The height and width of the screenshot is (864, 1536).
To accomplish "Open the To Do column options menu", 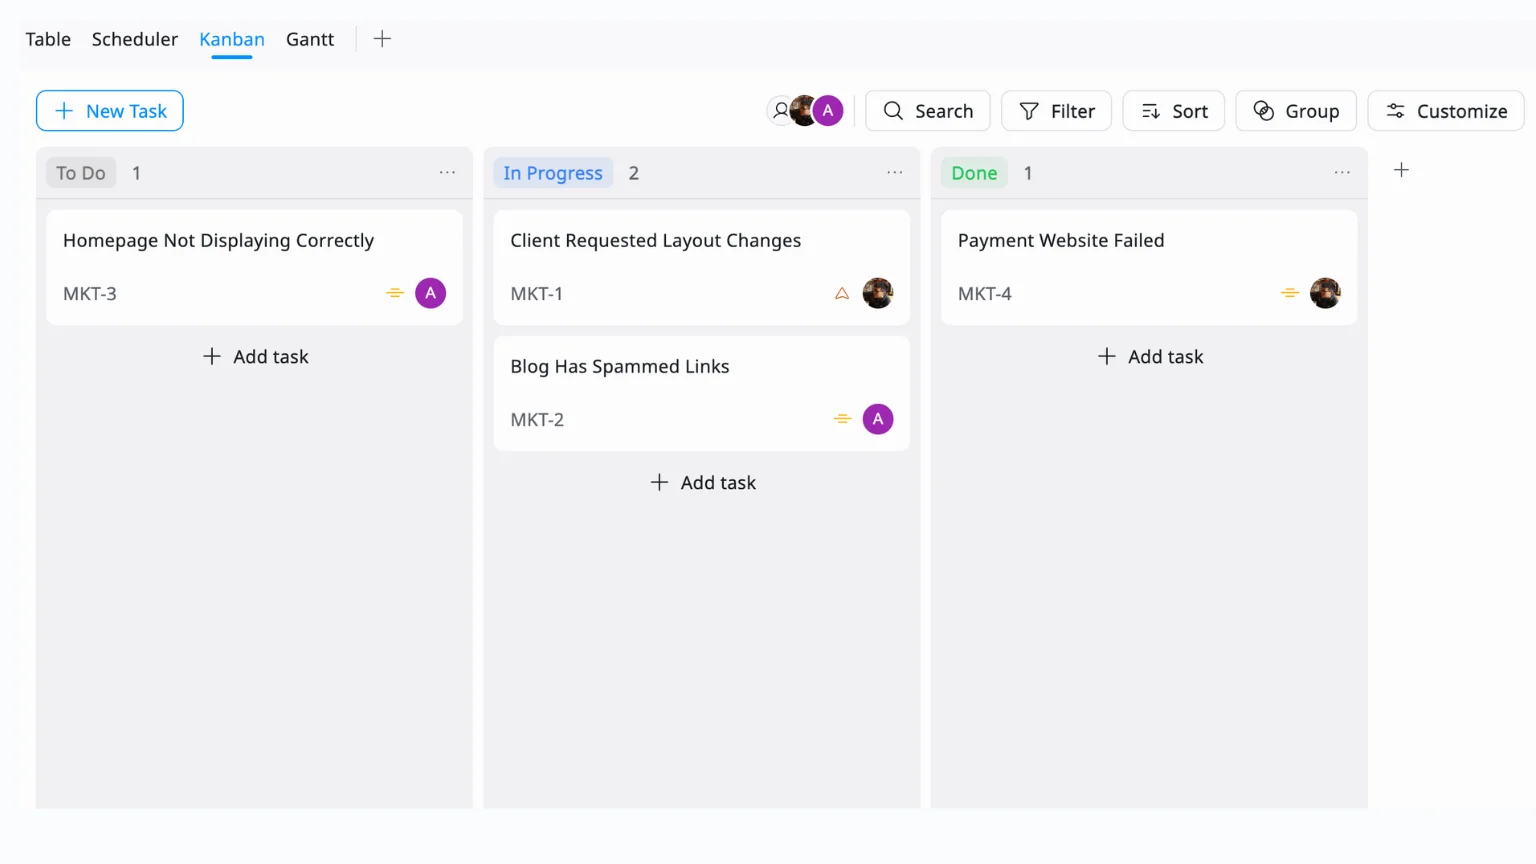I will tap(447, 173).
